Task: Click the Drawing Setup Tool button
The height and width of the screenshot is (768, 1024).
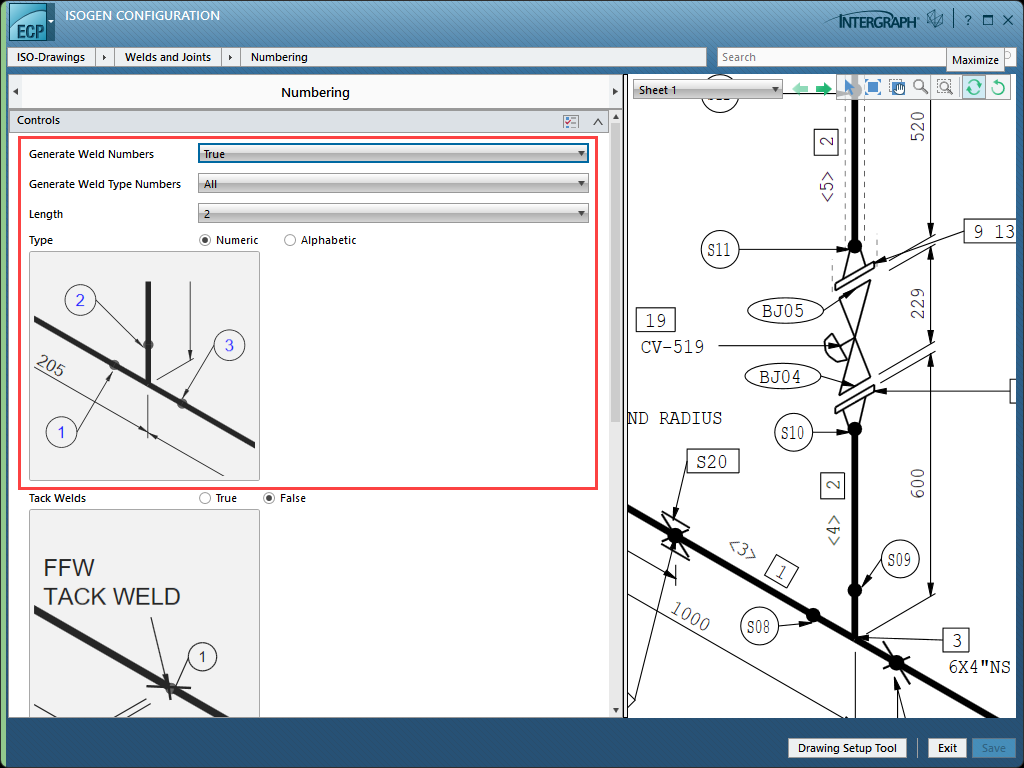Action: tap(848, 748)
